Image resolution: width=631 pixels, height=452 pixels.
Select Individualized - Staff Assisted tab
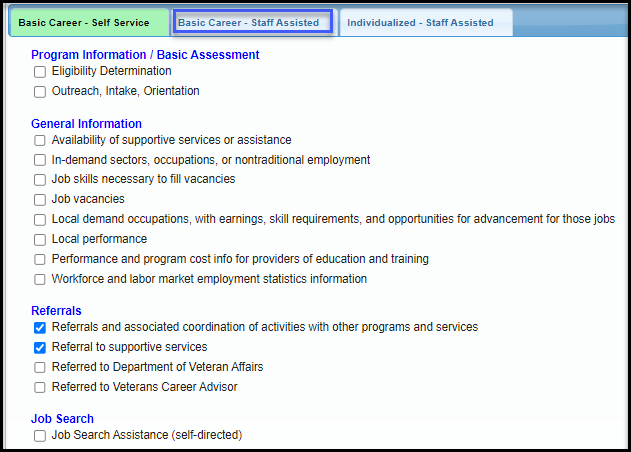[x=421, y=22]
